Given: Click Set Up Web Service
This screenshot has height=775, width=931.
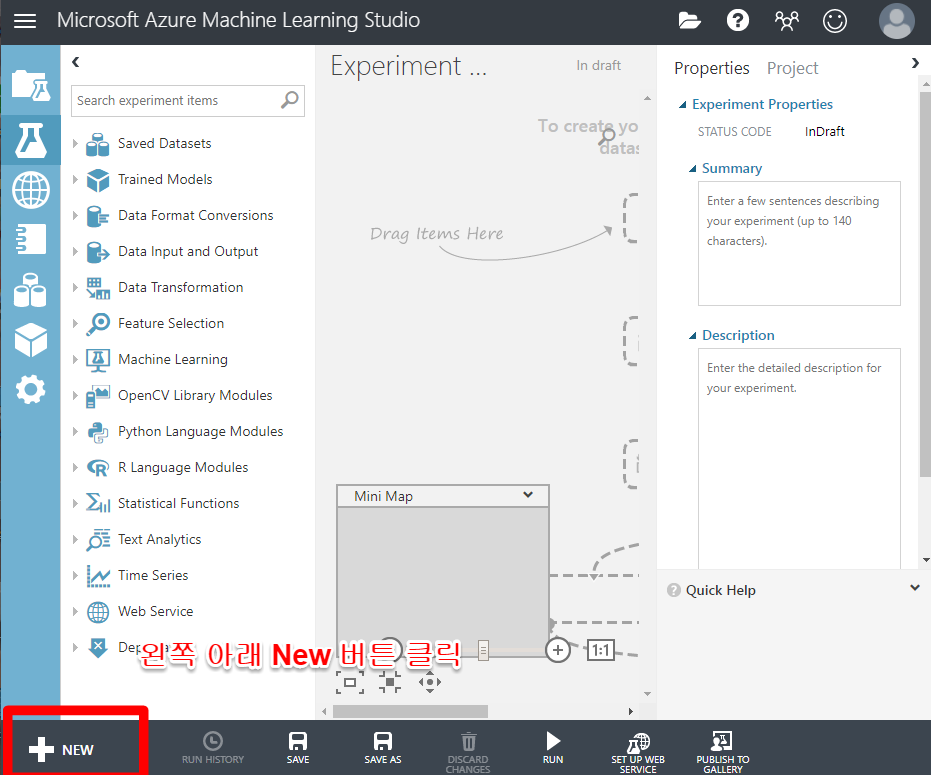Looking at the screenshot, I should pyautogui.click(x=638, y=752).
